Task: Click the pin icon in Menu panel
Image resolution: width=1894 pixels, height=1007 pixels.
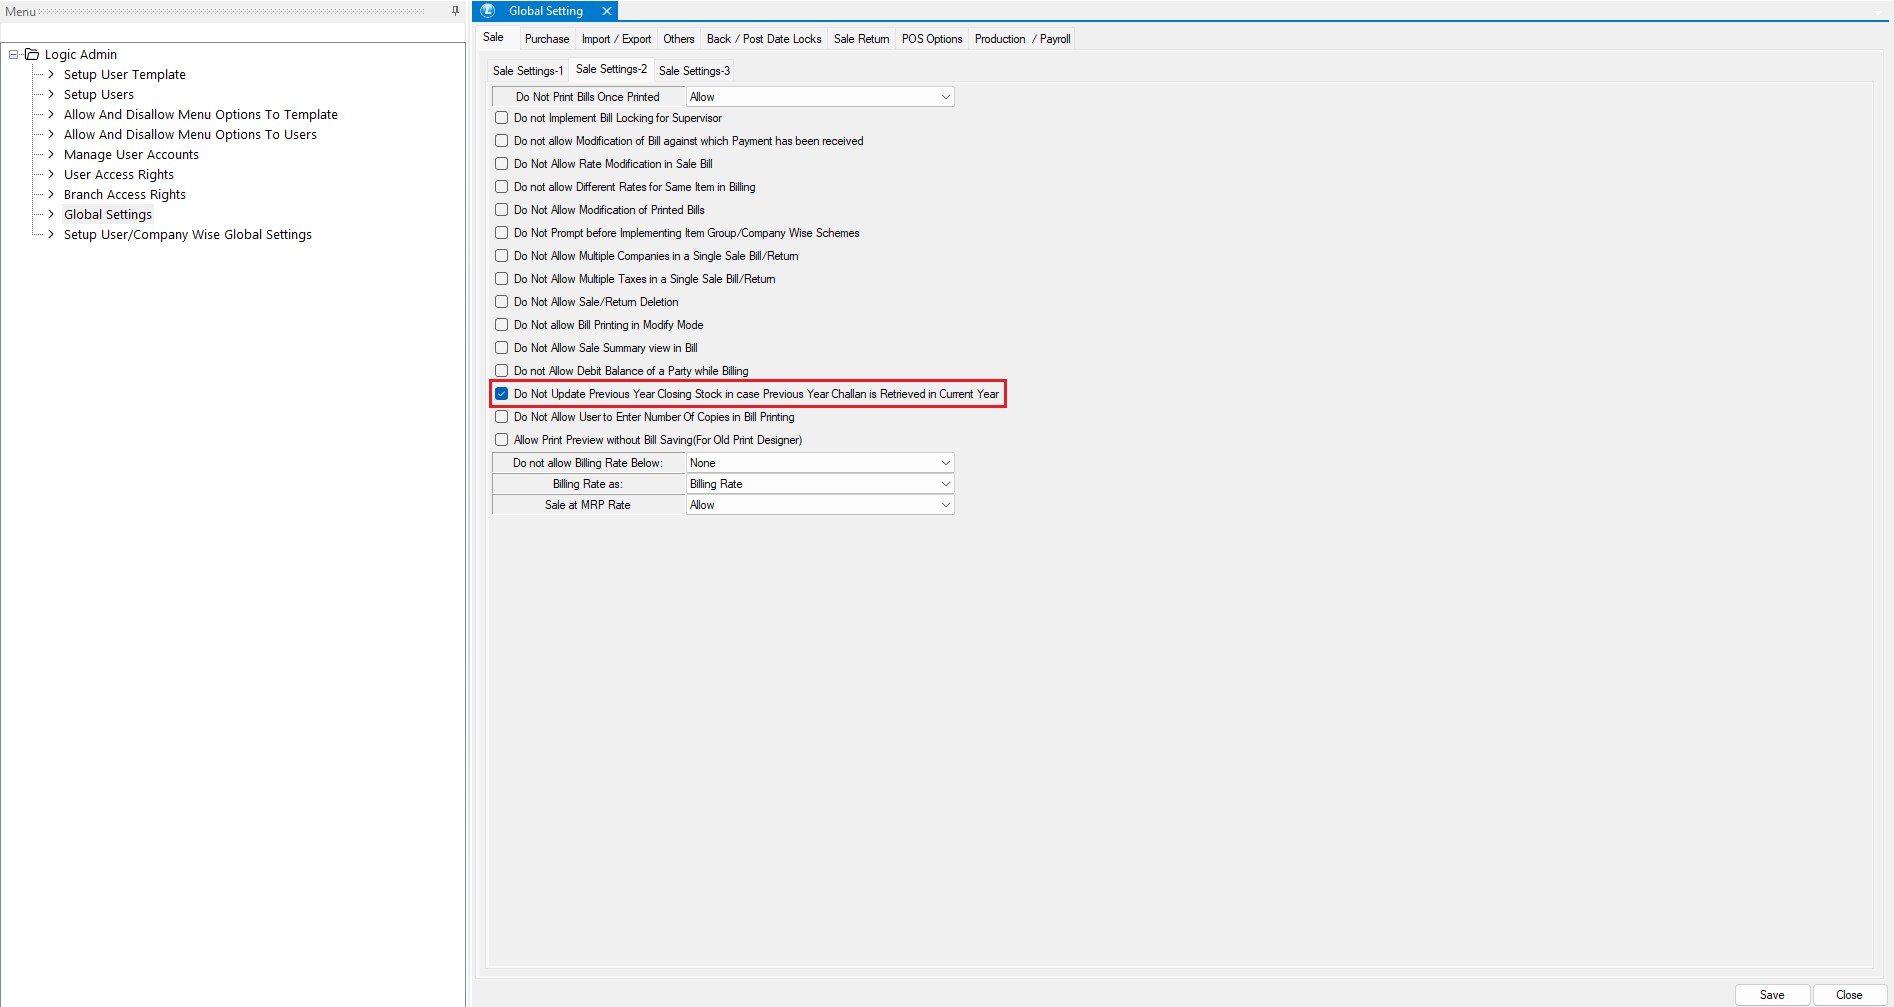Action: point(455,11)
